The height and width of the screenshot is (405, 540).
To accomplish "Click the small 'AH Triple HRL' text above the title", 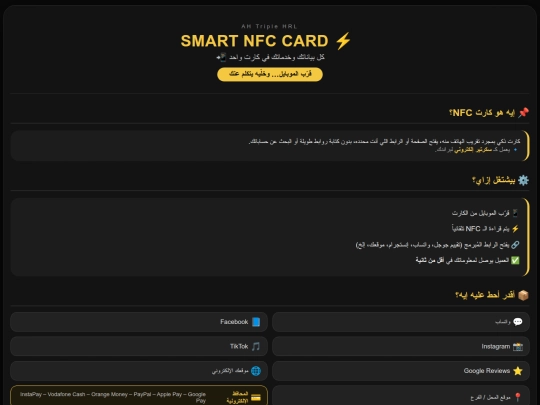I will coord(269,26).
